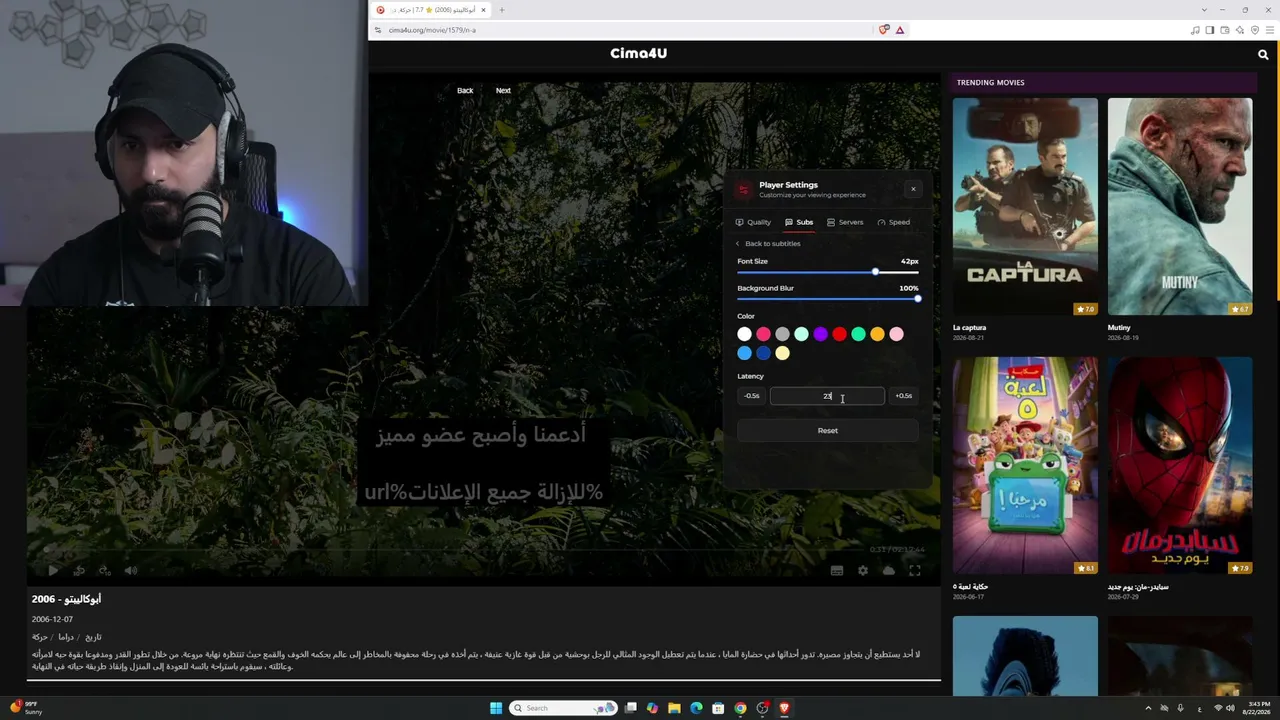Pick the light pink subtitle color
Screen dimensions: 1280x720
click(x=896, y=334)
